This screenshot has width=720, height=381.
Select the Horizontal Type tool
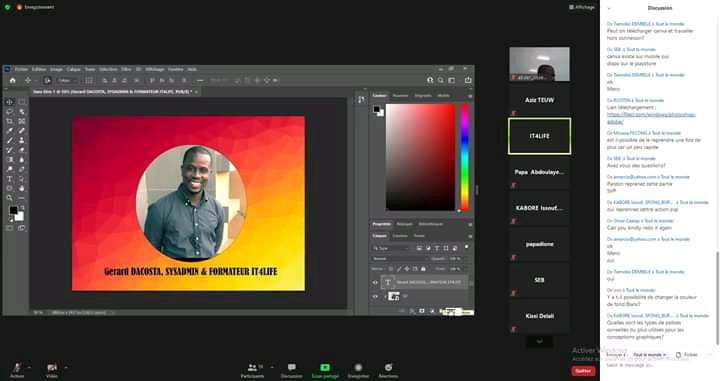pos(10,179)
